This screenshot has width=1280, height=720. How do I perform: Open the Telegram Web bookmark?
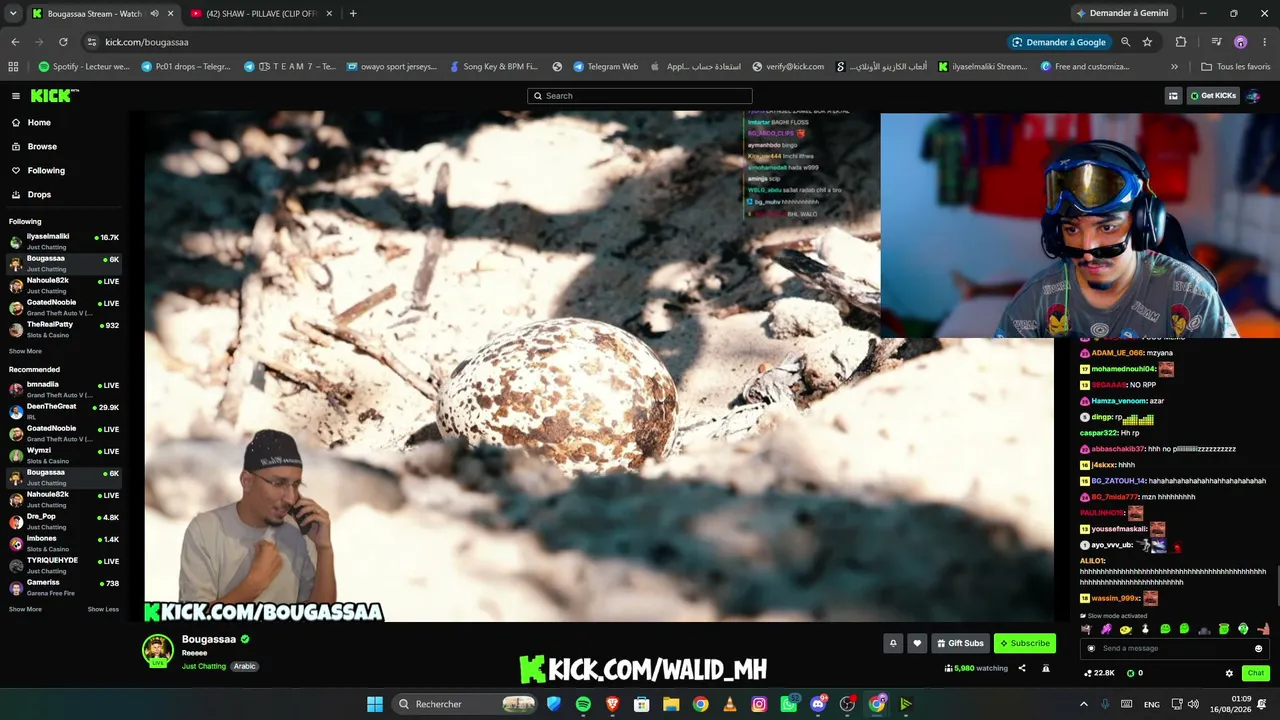(x=606, y=67)
